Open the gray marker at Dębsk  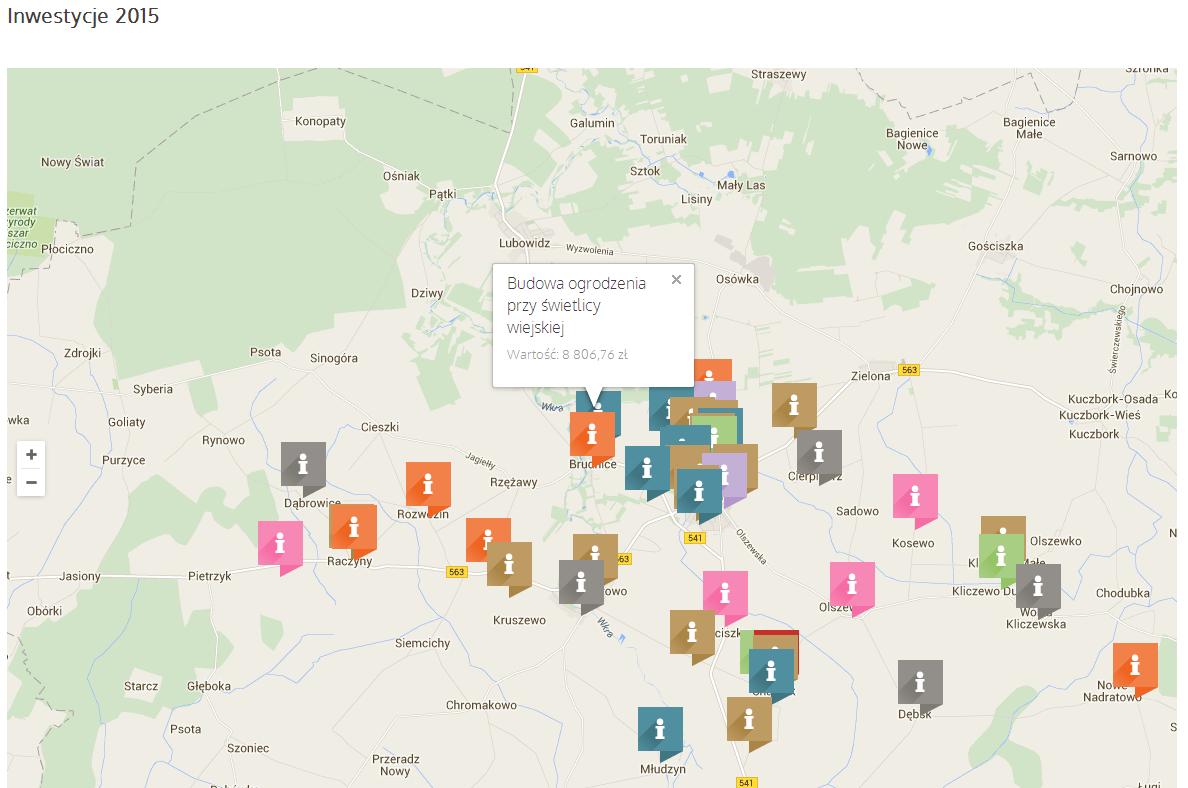[x=920, y=683]
